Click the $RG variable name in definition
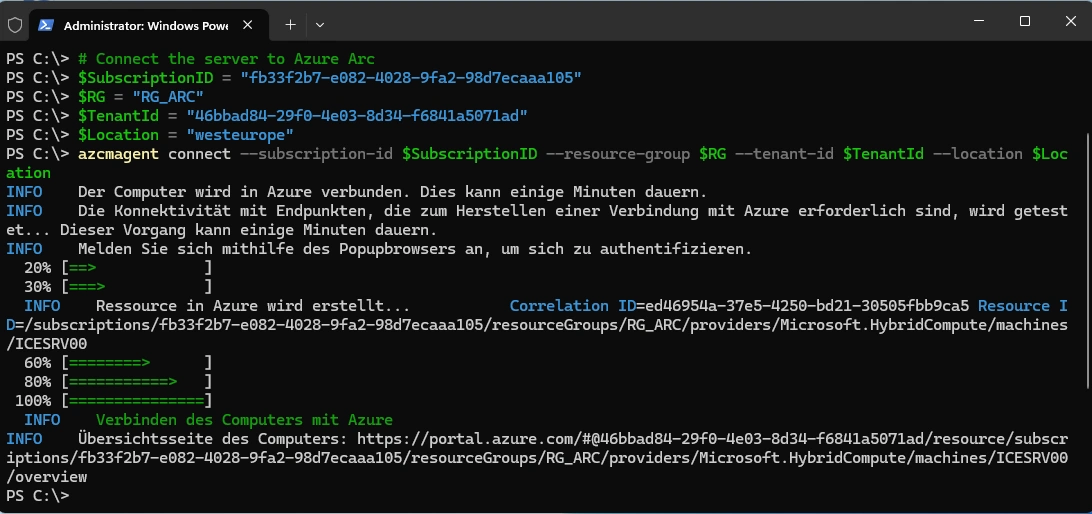This screenshot has height=514, width=1092. click(x=91, y=96)
